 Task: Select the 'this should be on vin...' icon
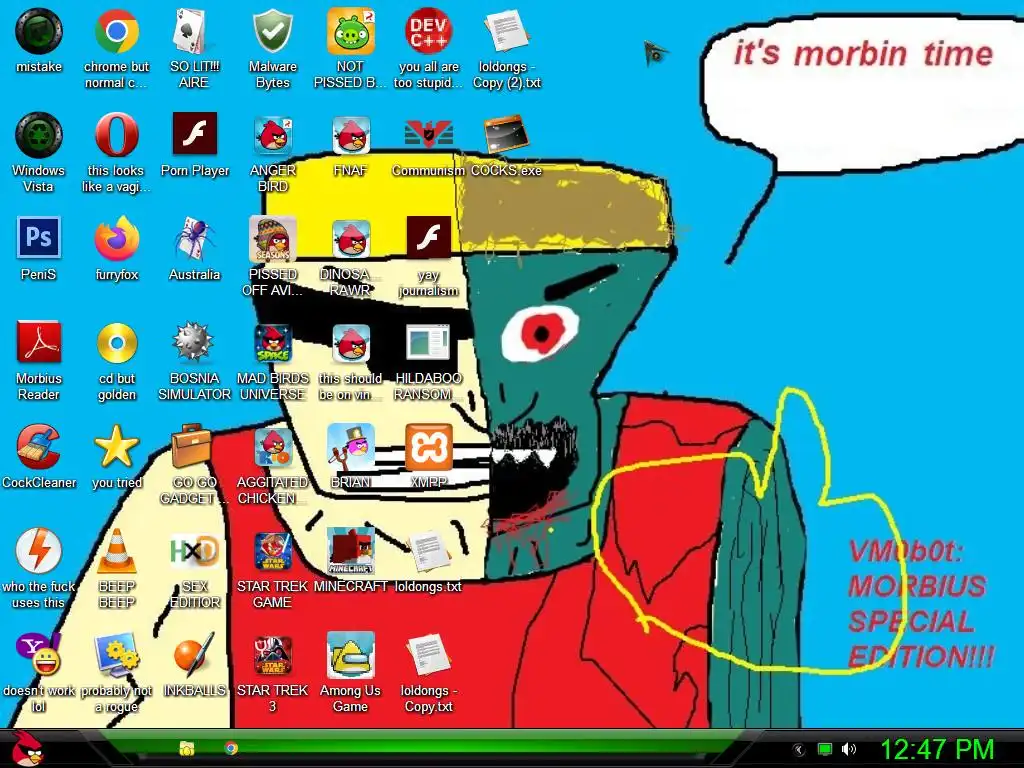click(351, 344)
